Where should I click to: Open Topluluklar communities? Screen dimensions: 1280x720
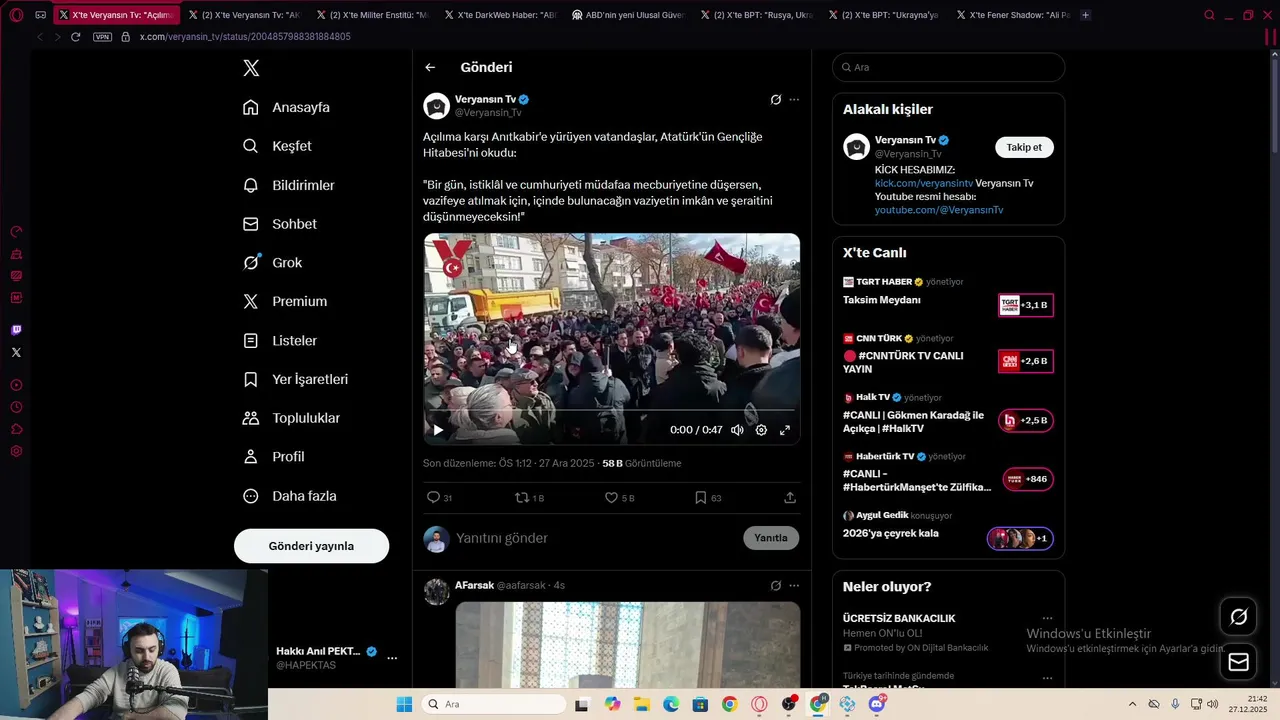click(291, 418)
